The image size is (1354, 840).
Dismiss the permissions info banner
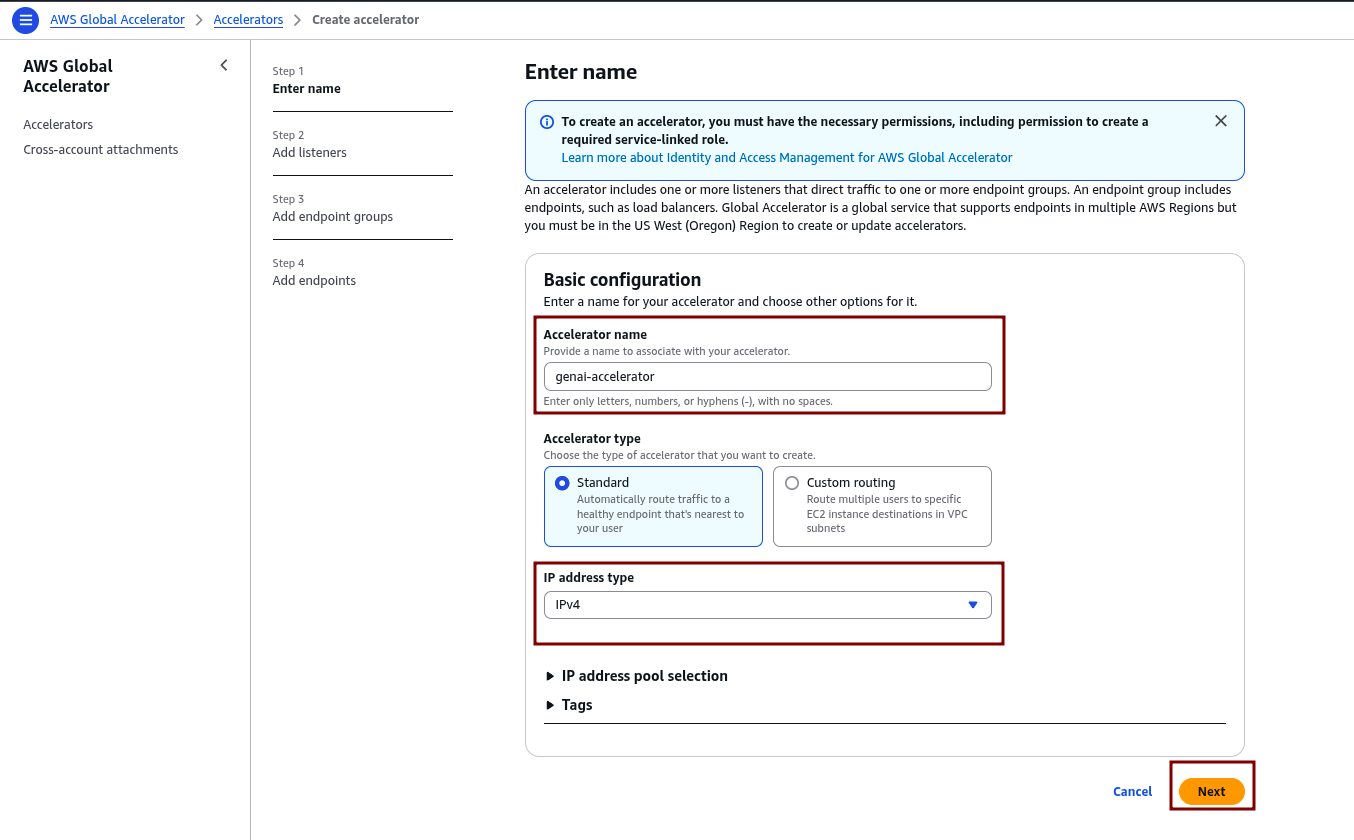coord(1220,121)
